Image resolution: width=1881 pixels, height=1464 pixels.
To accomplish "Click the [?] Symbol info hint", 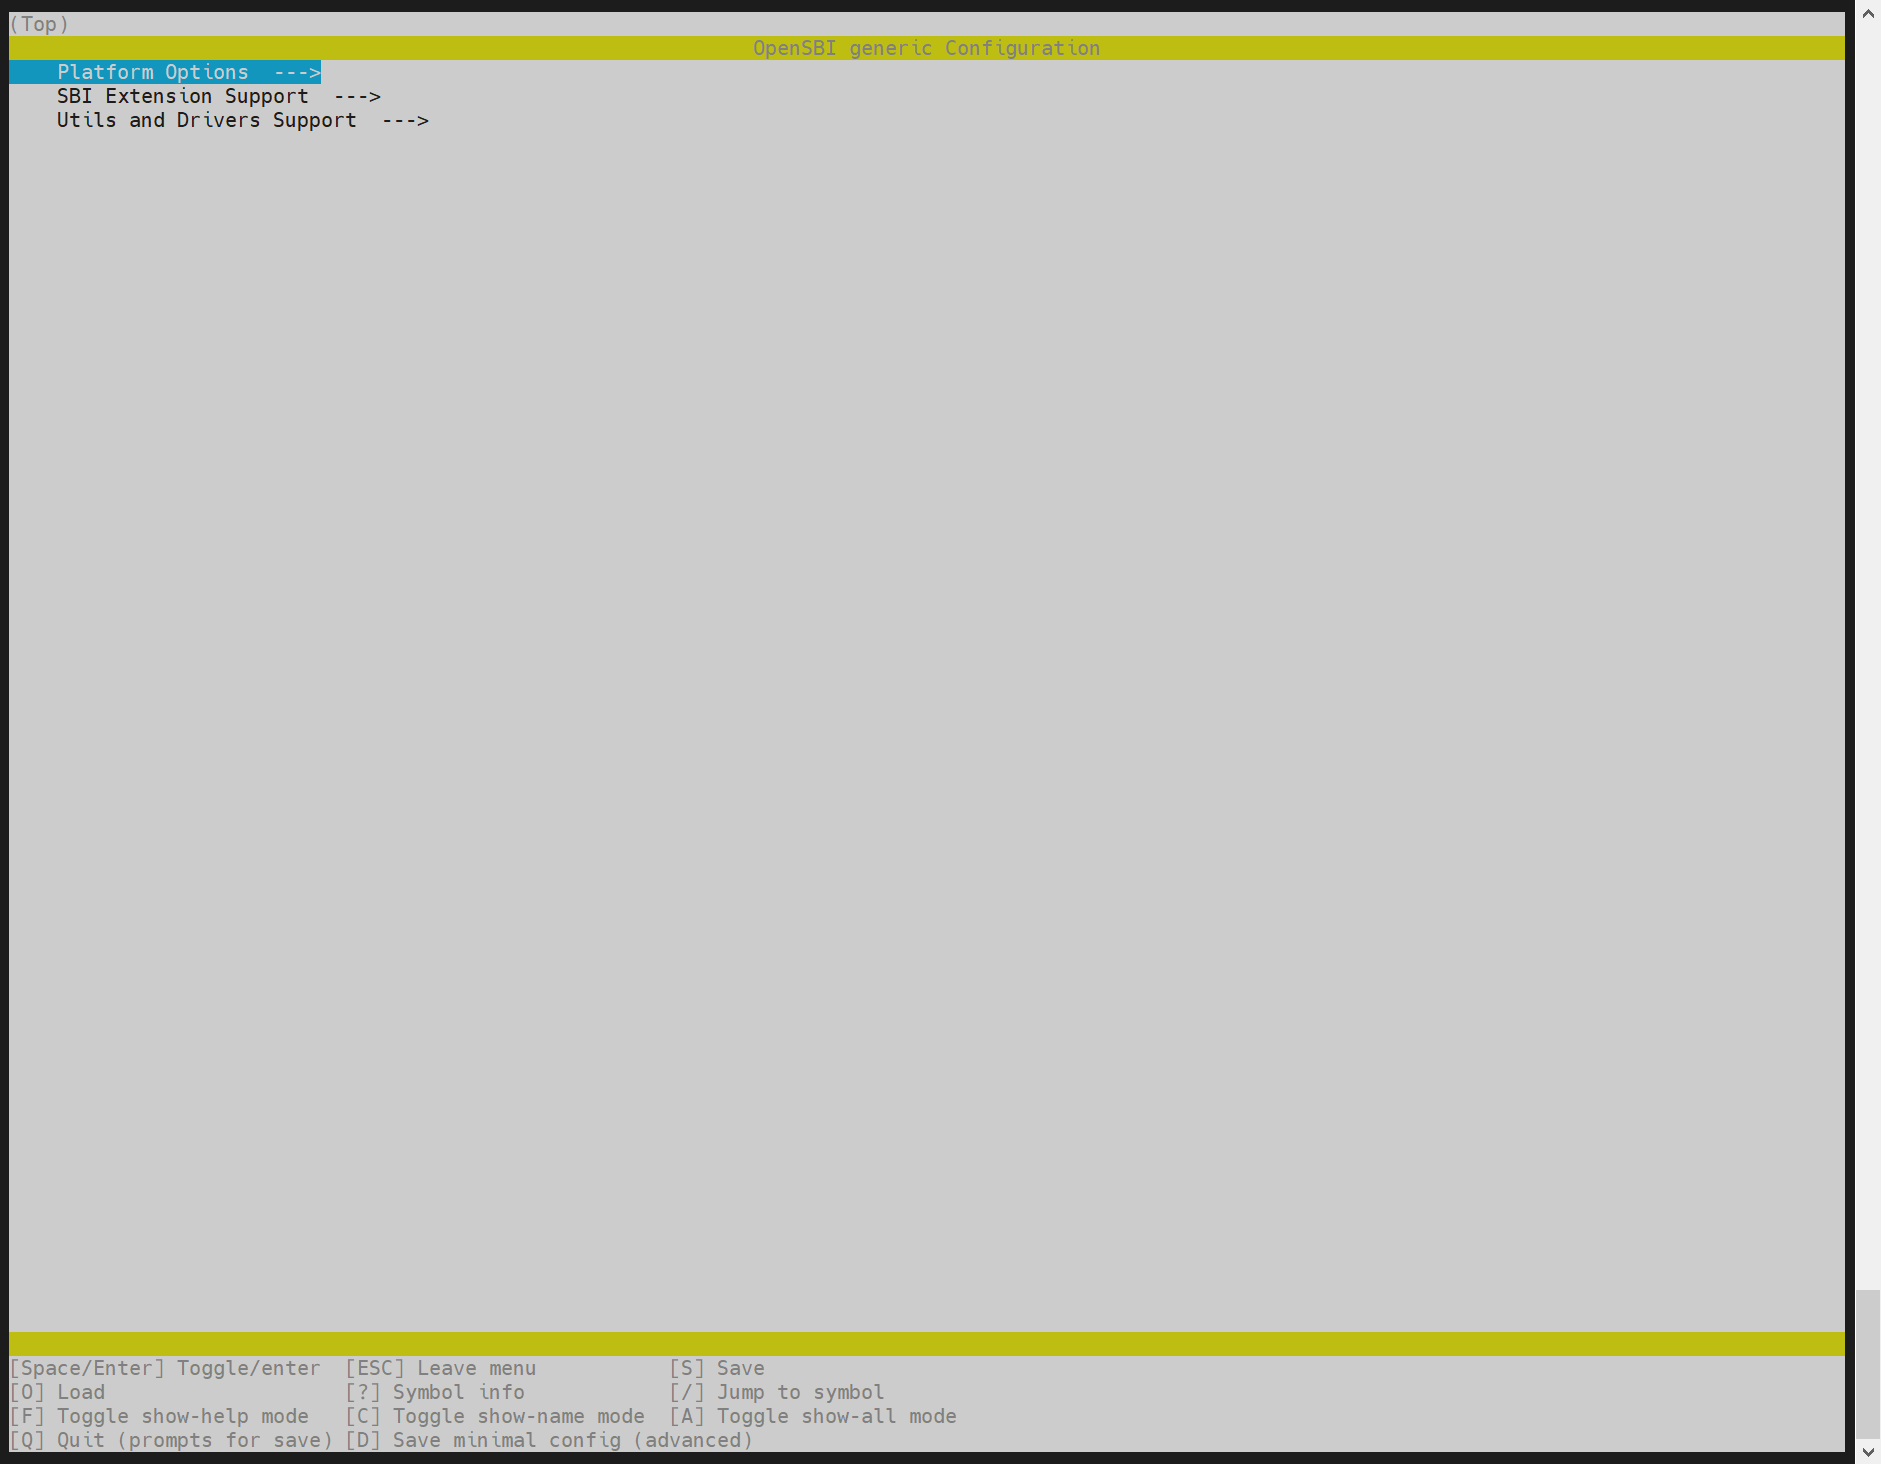I will coord(434,1392).
